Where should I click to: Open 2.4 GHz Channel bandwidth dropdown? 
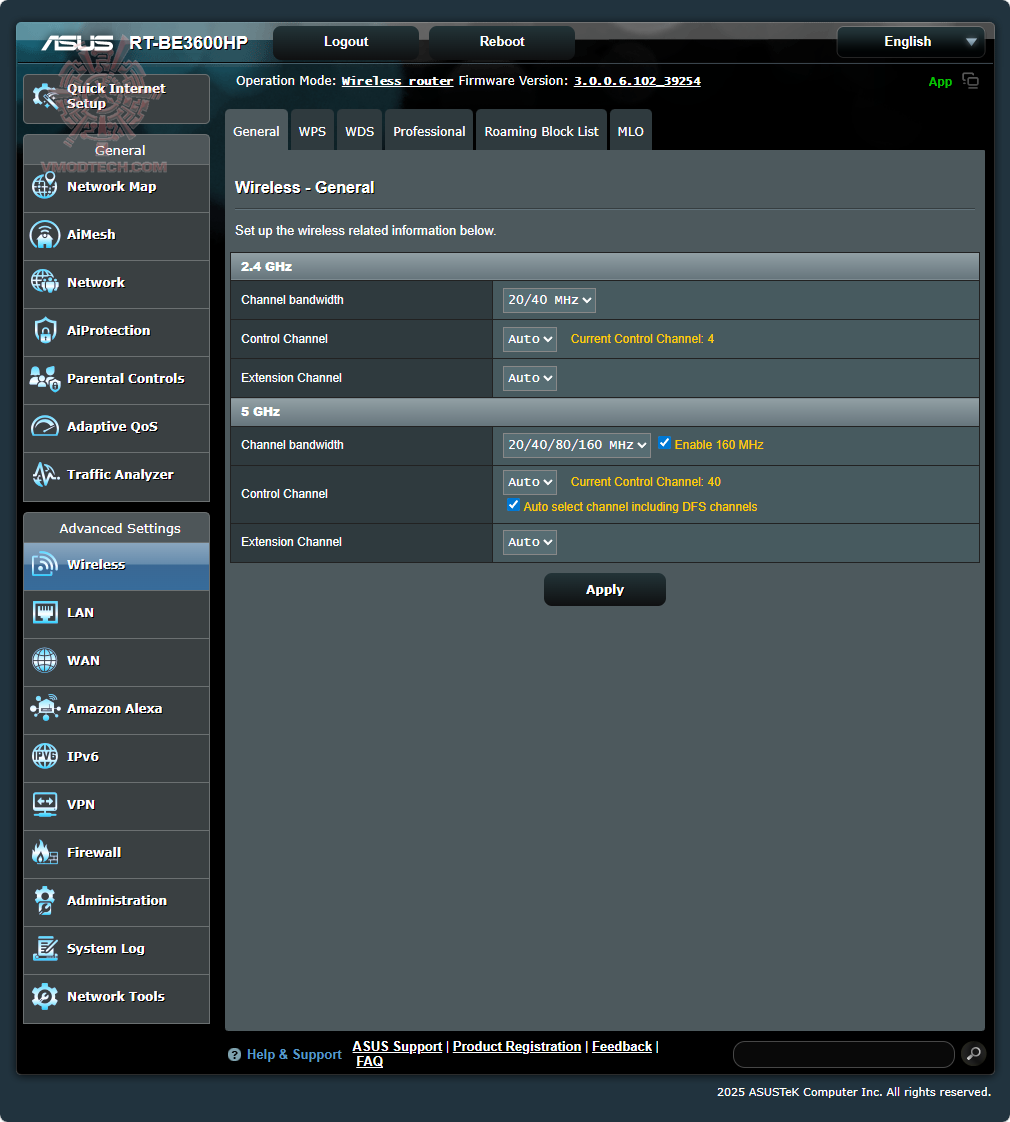[549, 300]
